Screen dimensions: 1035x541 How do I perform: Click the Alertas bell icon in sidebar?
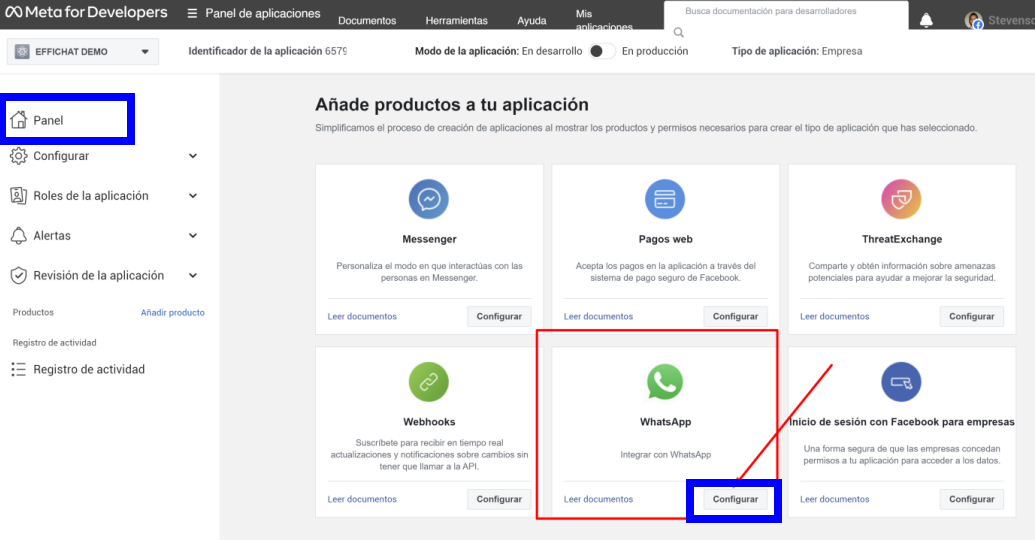point(18,236)
